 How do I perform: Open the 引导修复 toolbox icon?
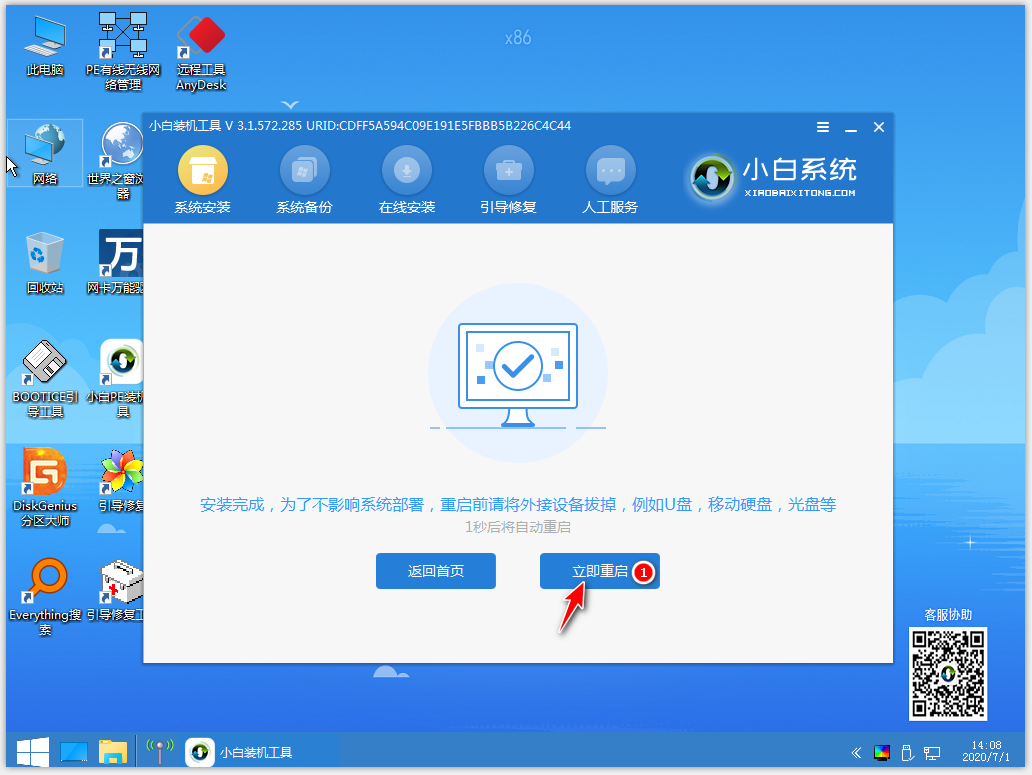tap(509, 171)
